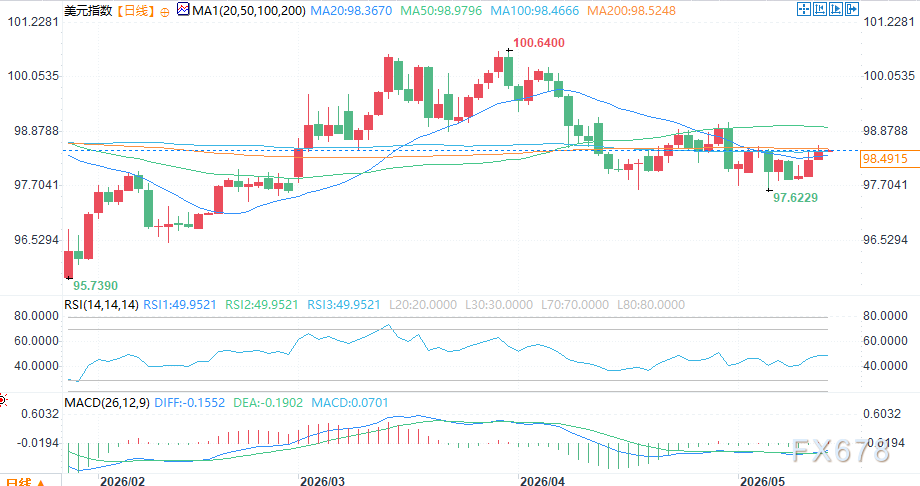Click the play-forward chart navigation icon

pos(836,9)
